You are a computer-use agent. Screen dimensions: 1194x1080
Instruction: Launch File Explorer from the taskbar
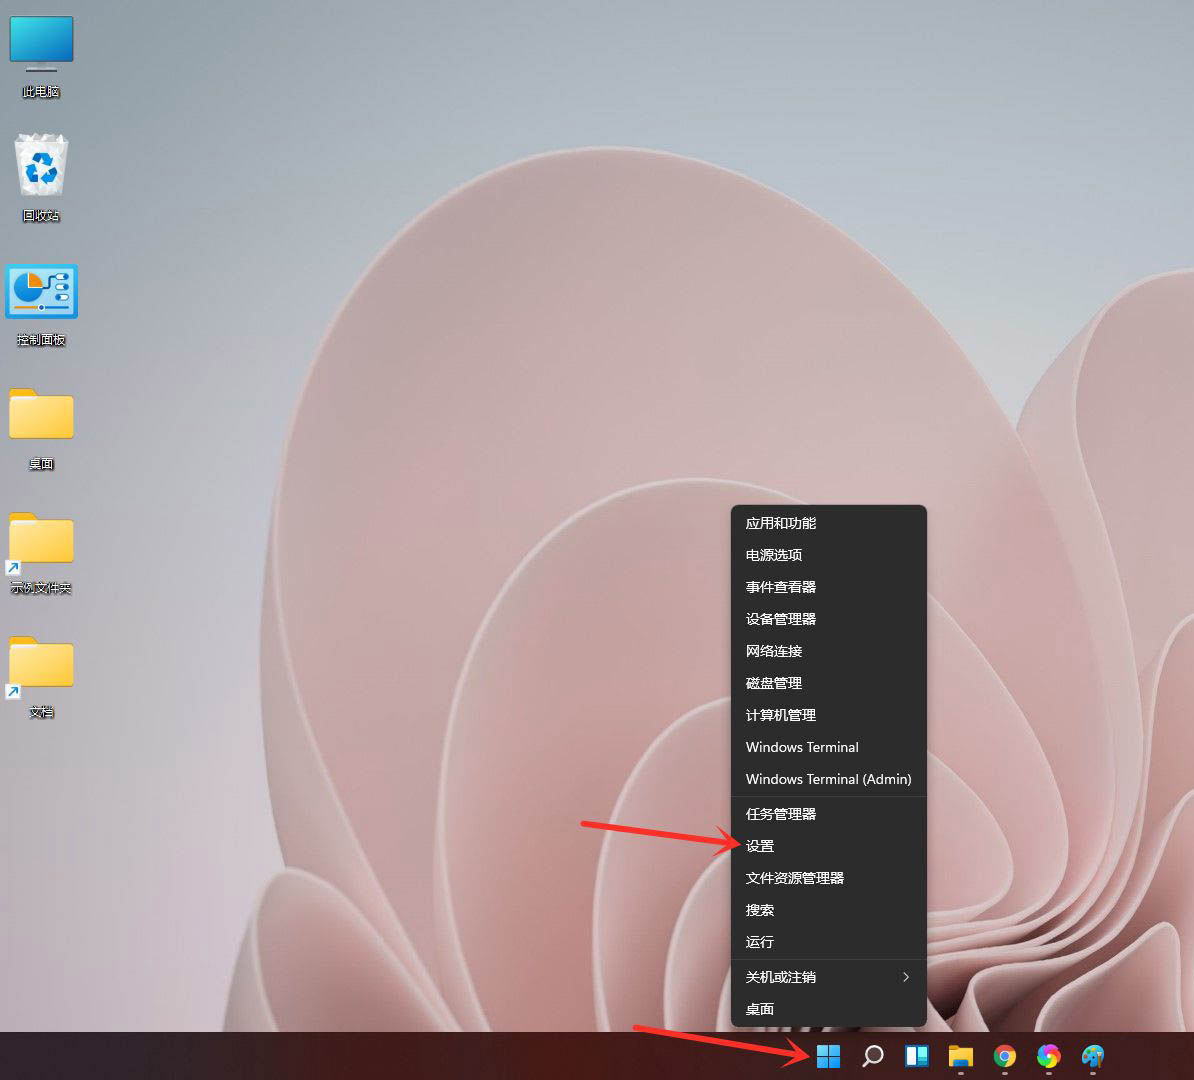[x=960, y=1055]
